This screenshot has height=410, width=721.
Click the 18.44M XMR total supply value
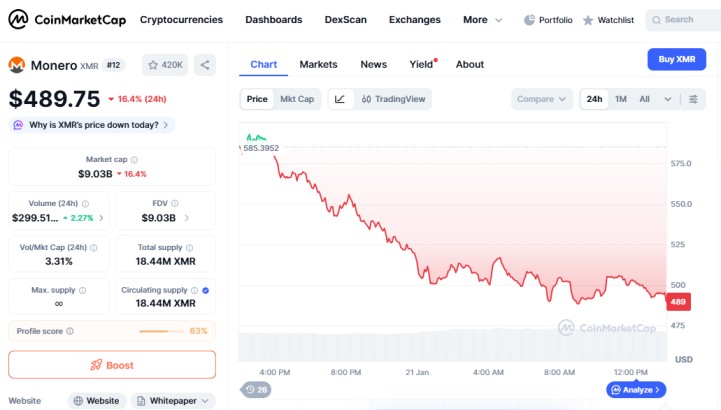point(166,262)
